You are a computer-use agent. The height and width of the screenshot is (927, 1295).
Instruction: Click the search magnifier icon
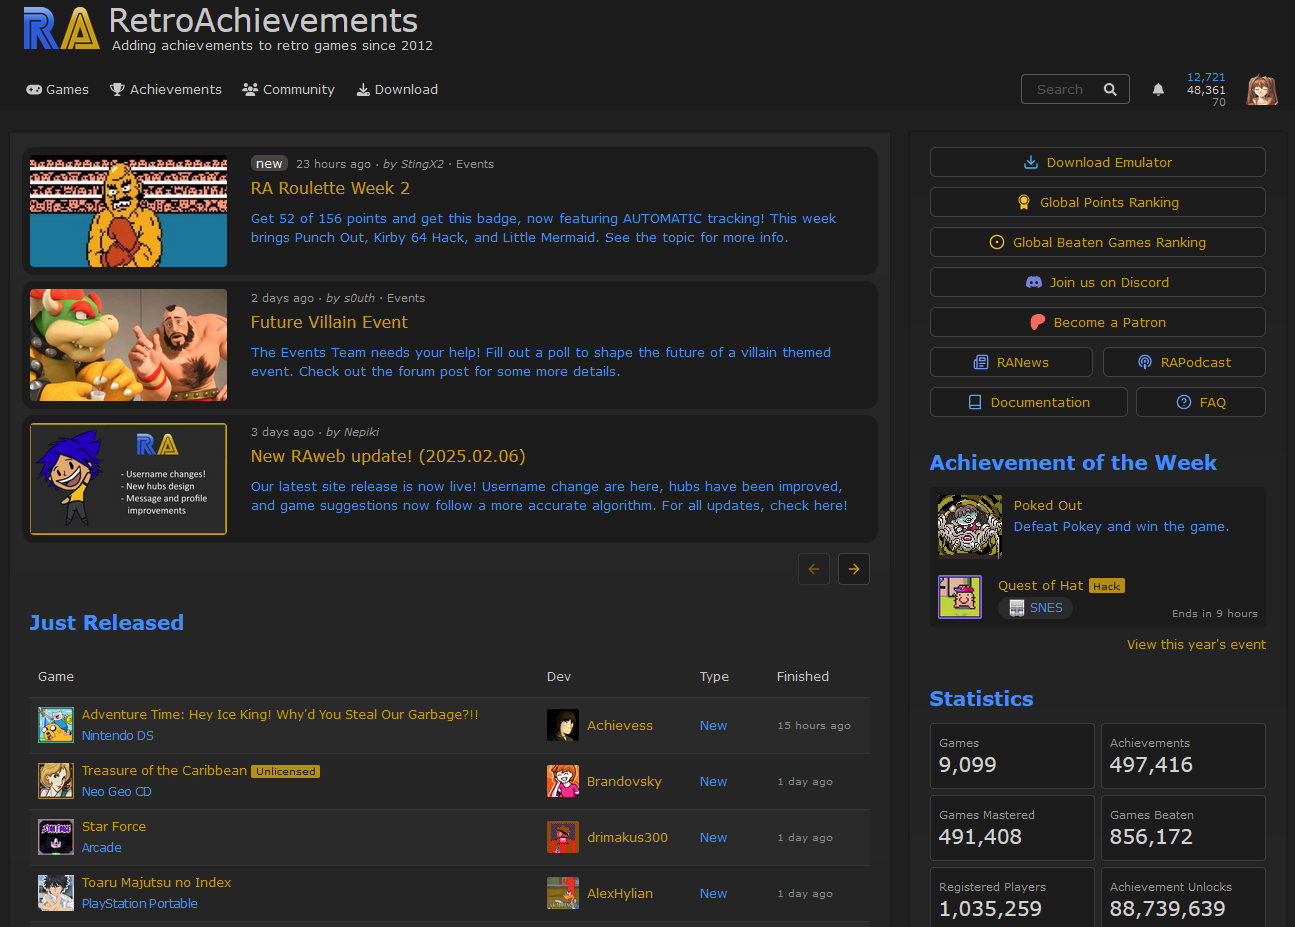1110,89
